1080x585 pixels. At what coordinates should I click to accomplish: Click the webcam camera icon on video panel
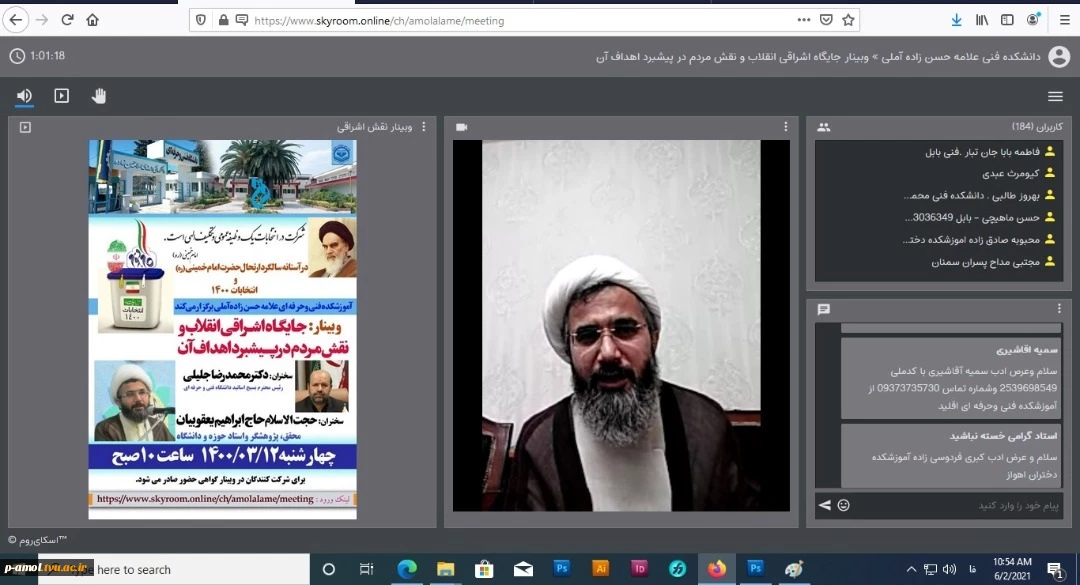(461, 127)
